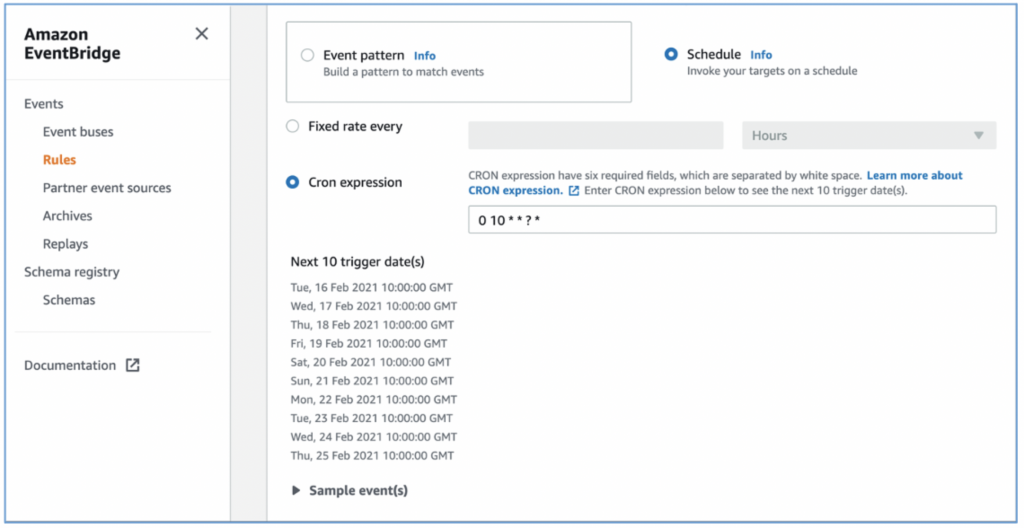Navigate to Archives
The width and height of the screenshot is (1024, 528).
pyautogui.click(x=67, y=216)
